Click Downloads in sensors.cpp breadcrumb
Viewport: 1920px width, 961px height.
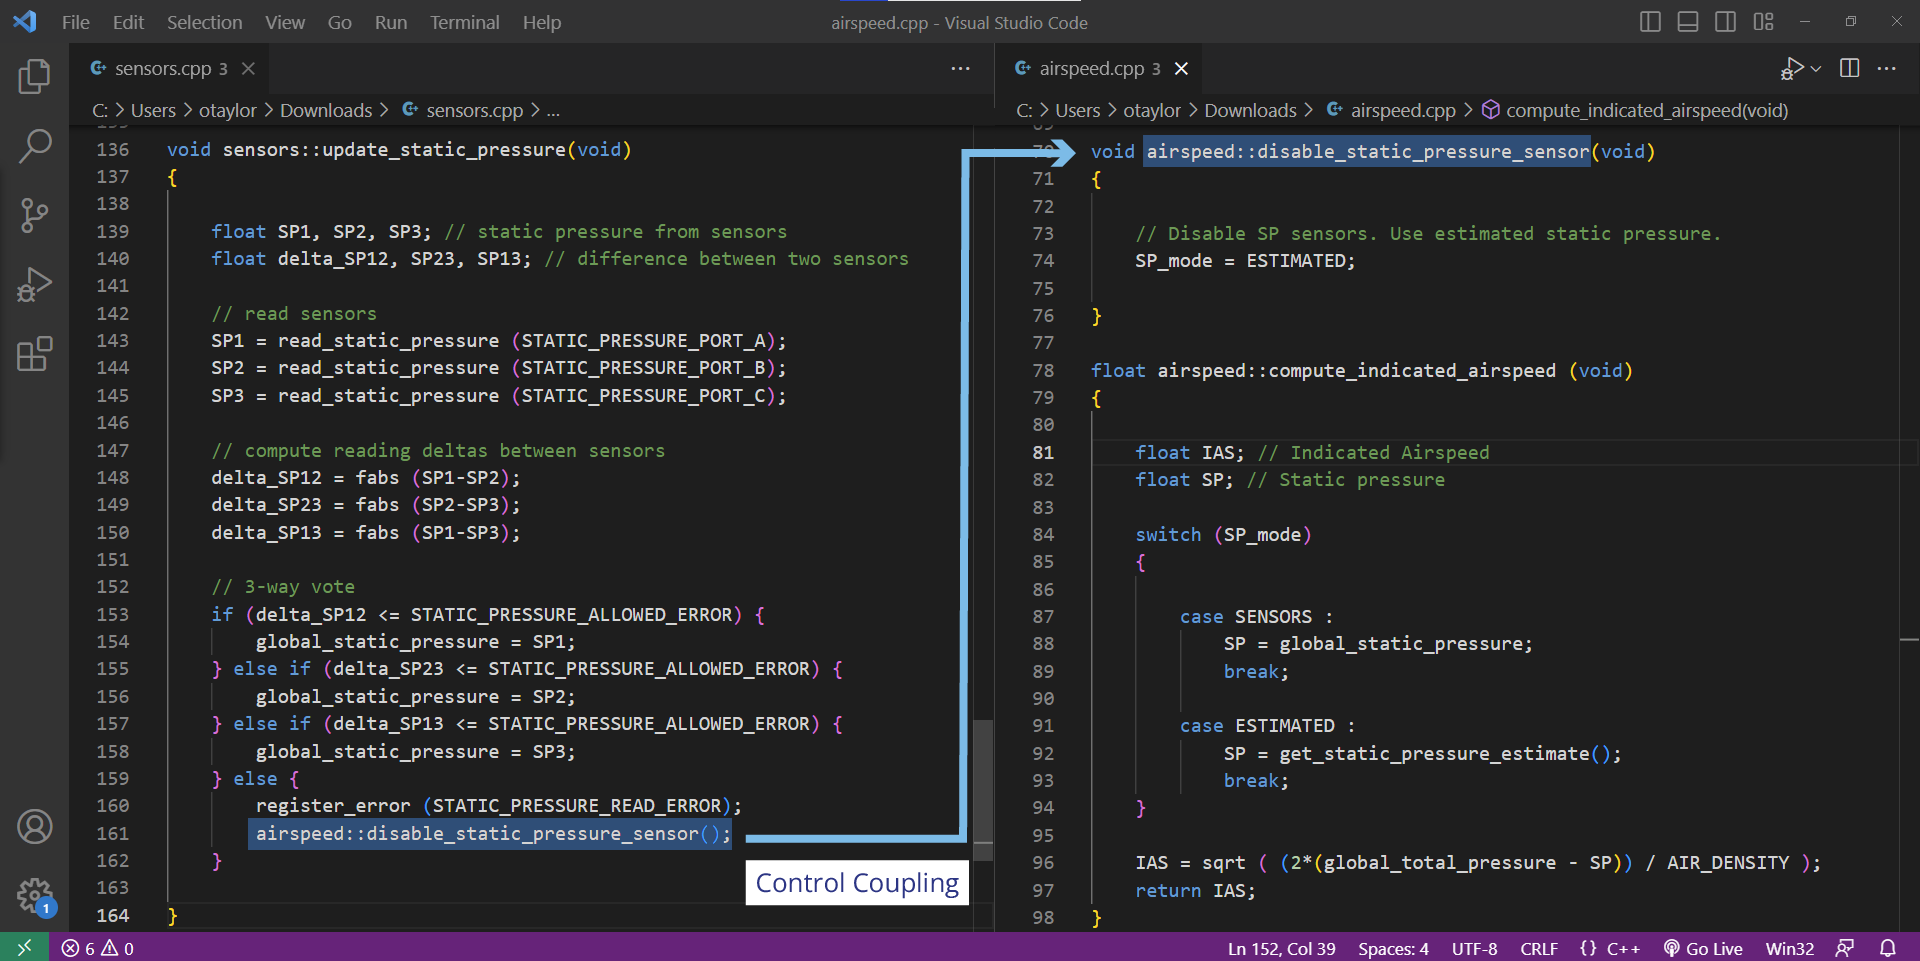click(x=326, y=110)
